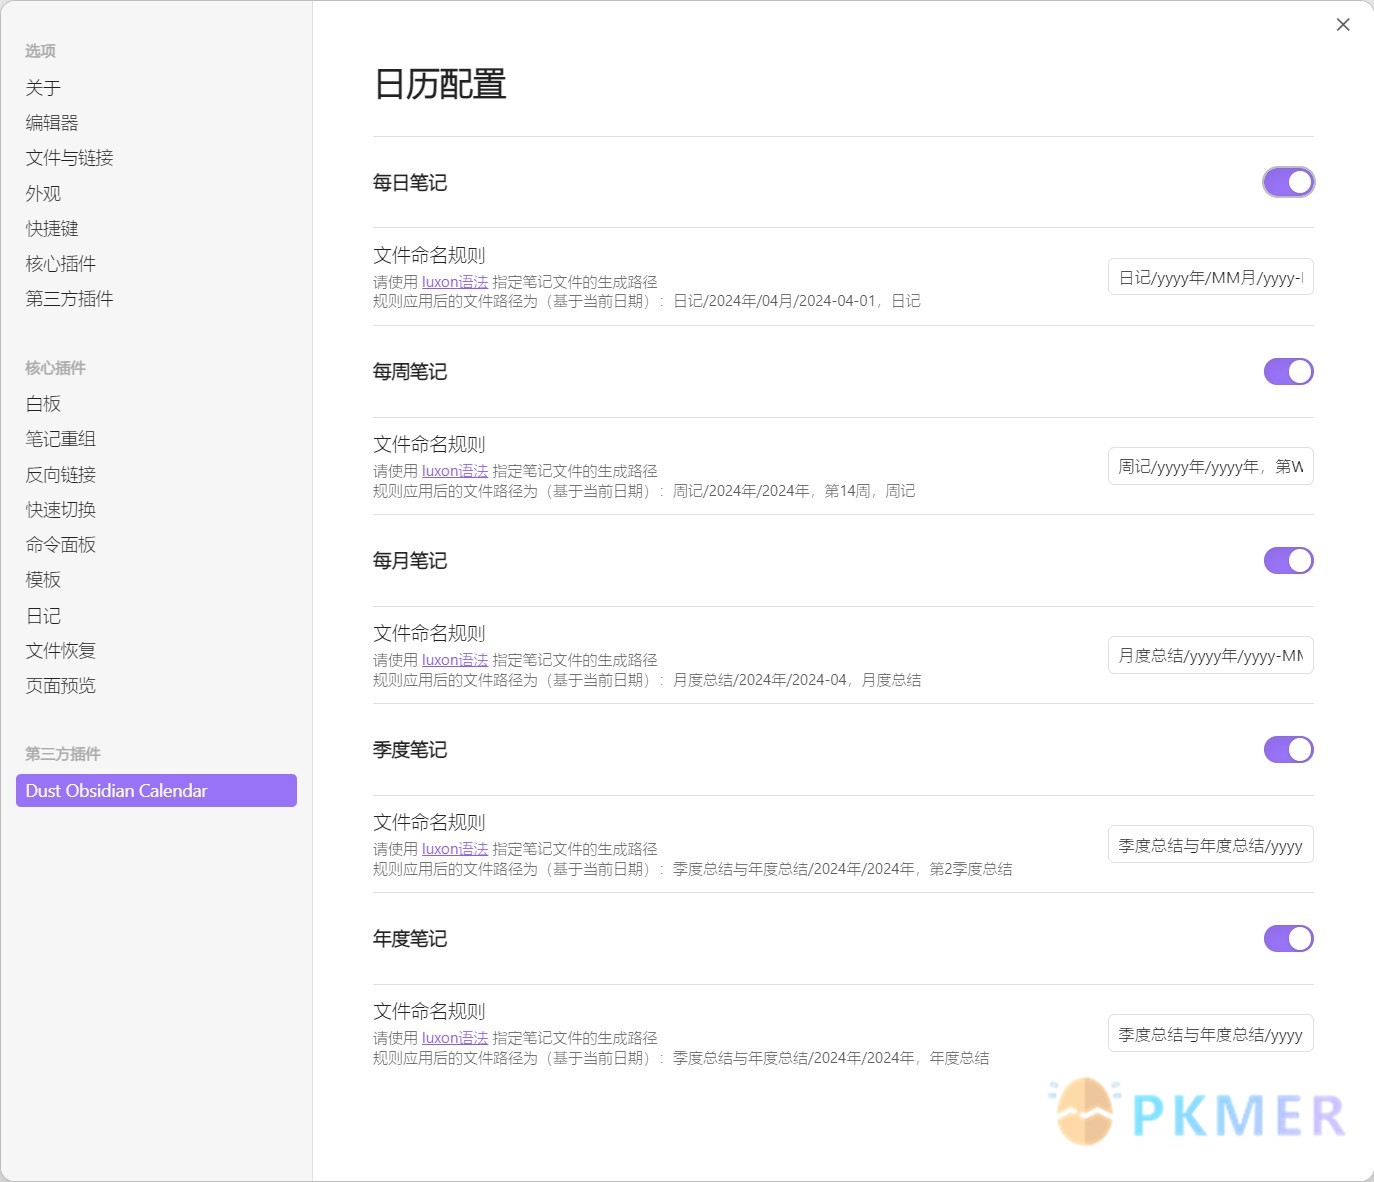1374x1182 pixels.
Task: Open the luxon语法 link under 年度笔记
Action: (x=454, y=1038)
